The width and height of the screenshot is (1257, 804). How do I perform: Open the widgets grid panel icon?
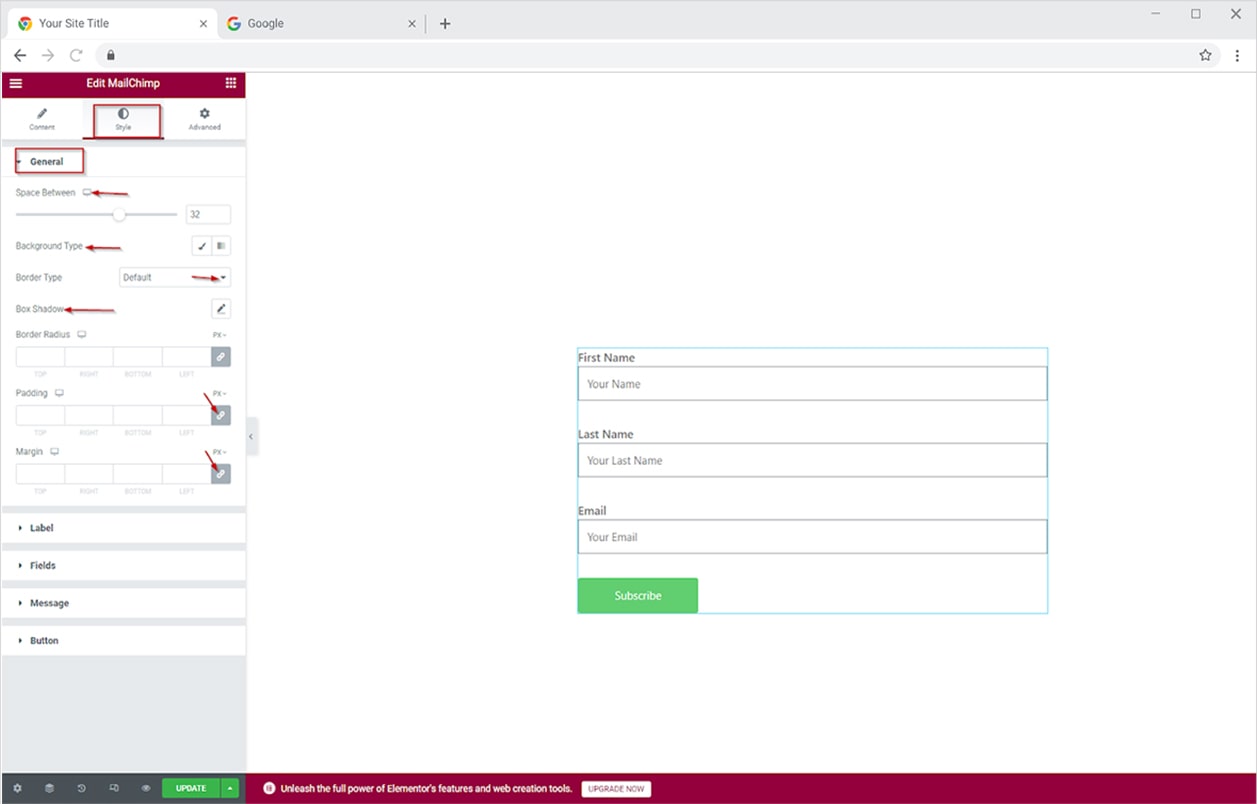(231, 84)
